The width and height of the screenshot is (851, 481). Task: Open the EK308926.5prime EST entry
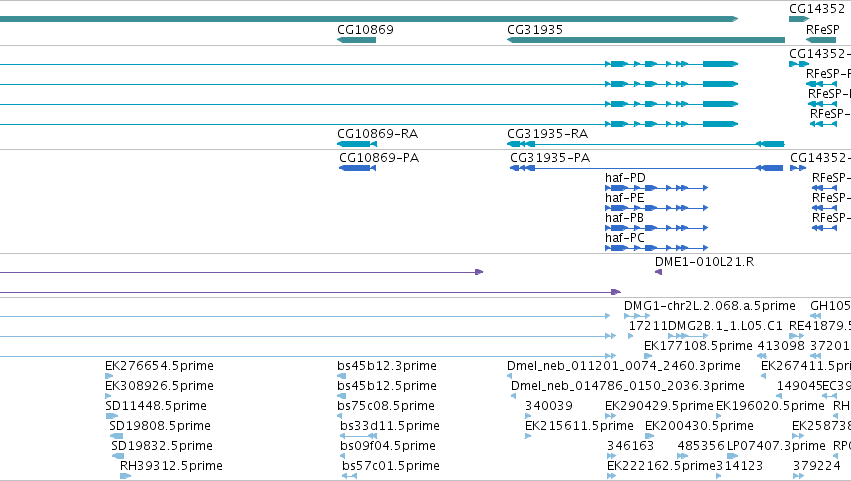tap(159, 386)
